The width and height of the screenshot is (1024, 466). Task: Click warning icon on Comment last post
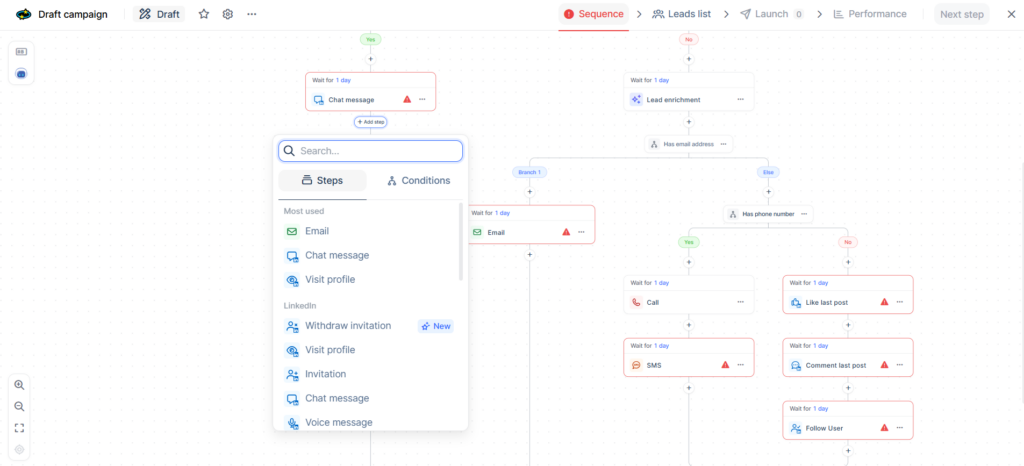tap(884, 365)
